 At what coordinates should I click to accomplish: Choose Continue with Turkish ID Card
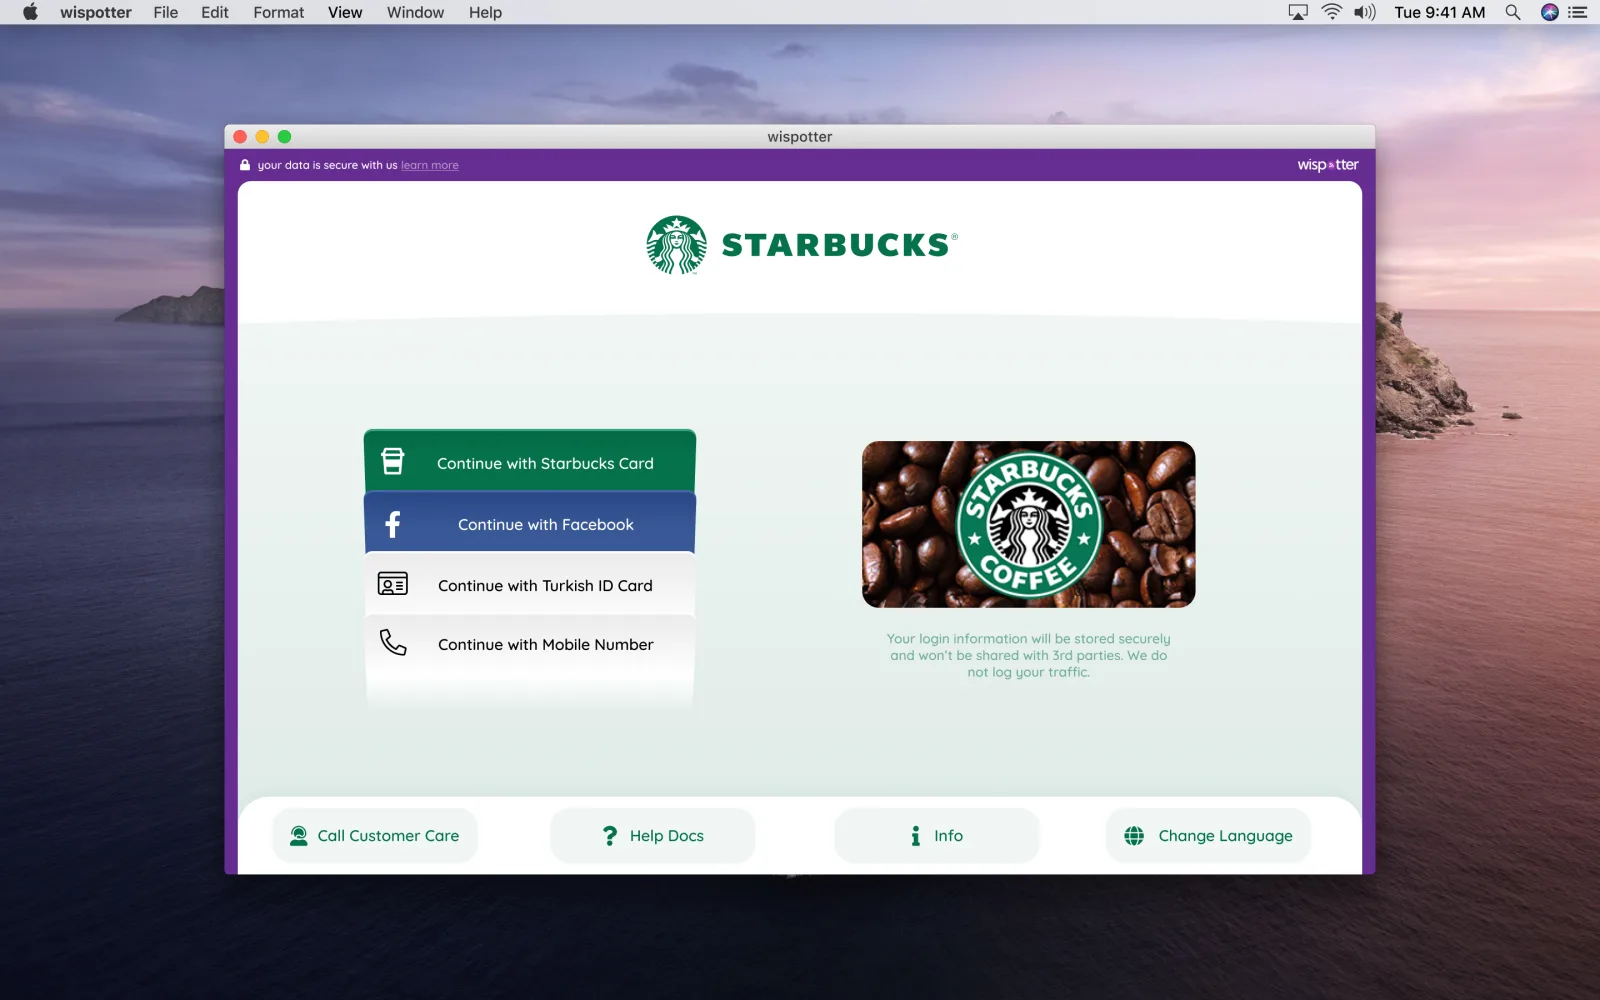(530, 584)
